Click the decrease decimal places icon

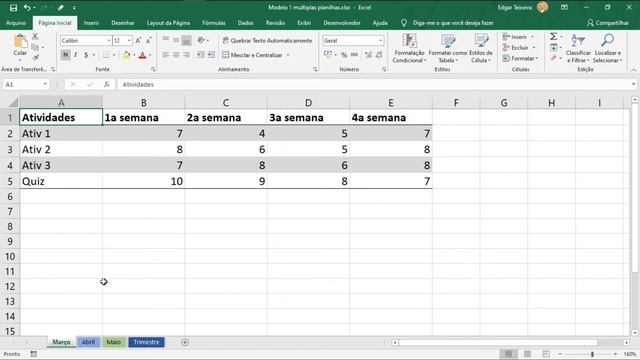(379, 55)
